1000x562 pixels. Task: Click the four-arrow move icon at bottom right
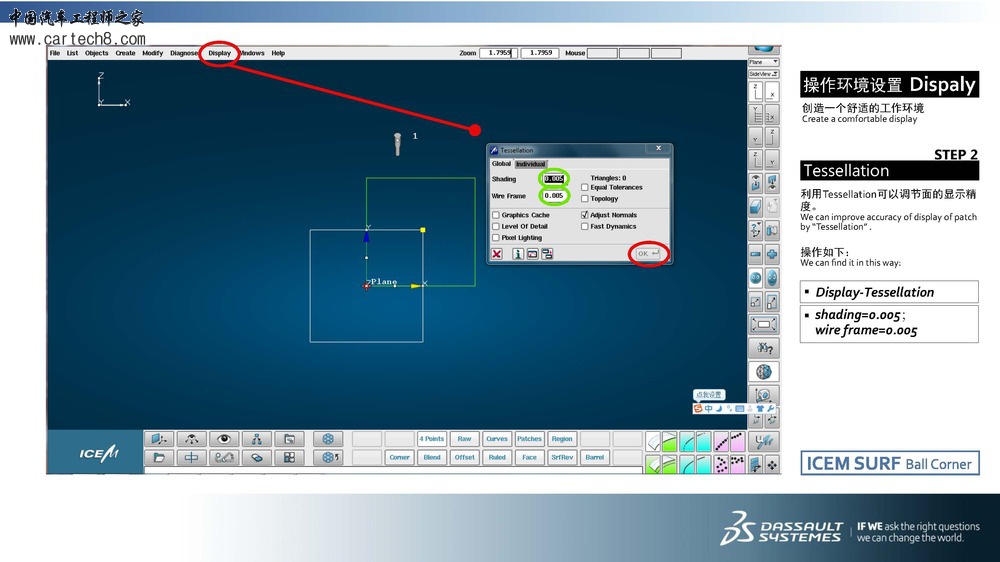[x=772, y=465]
